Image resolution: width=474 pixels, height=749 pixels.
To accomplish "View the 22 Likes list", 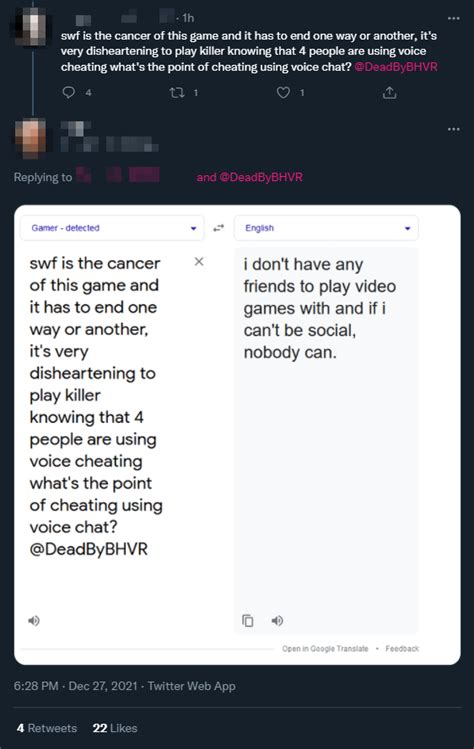I will (x=115, y=728).
